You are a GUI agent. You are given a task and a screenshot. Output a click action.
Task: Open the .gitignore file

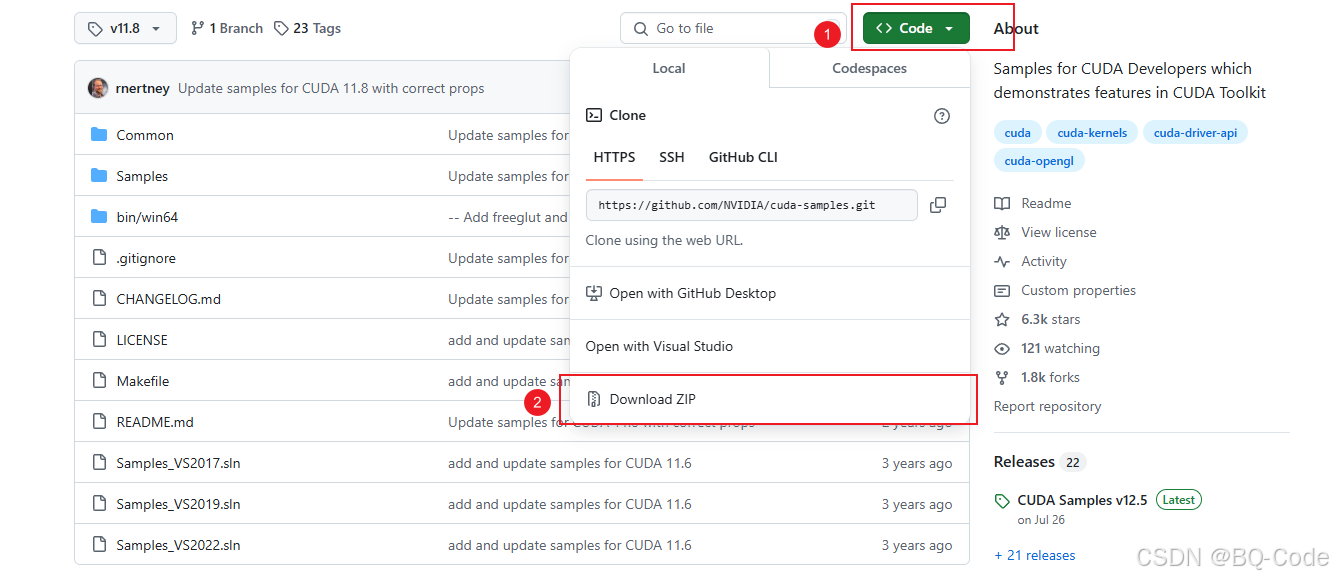tap(146, 258)
